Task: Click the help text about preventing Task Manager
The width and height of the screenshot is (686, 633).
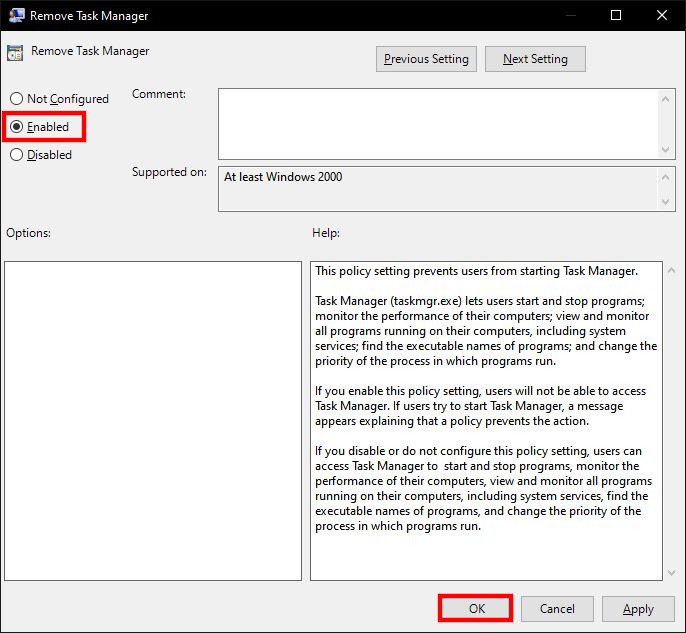Action: (x=476, y=271)
